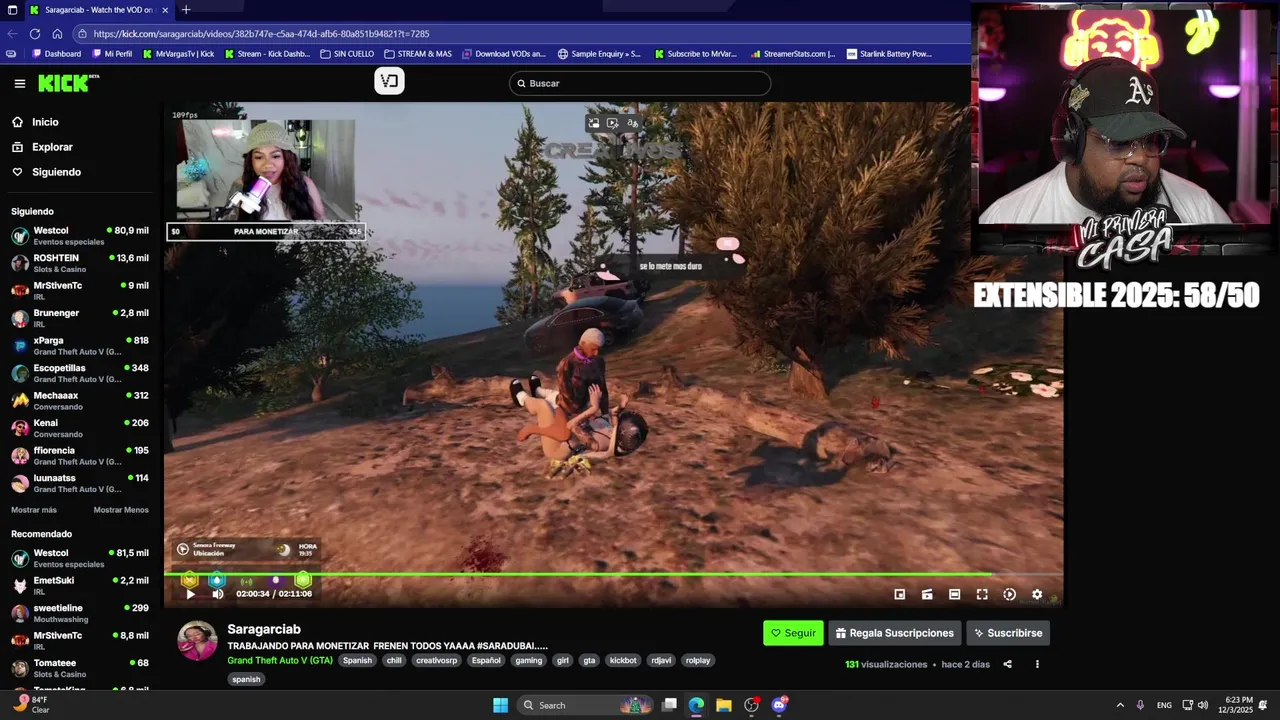
Task: Open video settings gear
Action: (x=1037, y=594)
